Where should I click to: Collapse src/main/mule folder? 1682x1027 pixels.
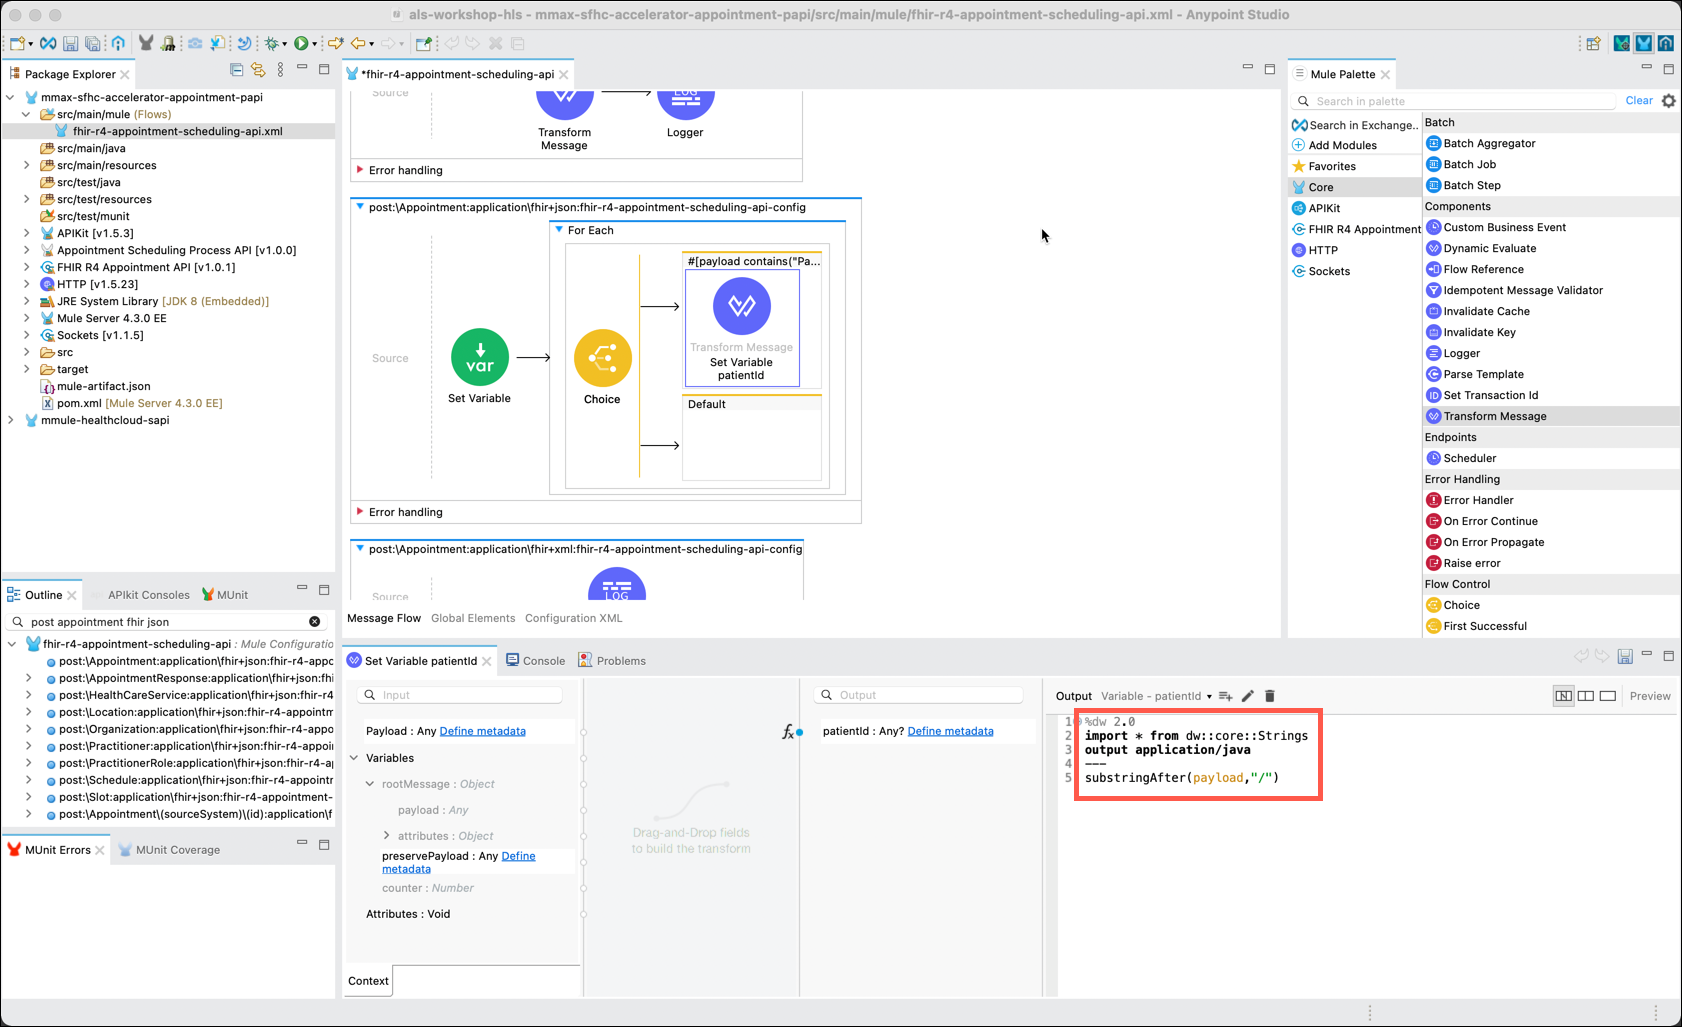click(27, 114)
